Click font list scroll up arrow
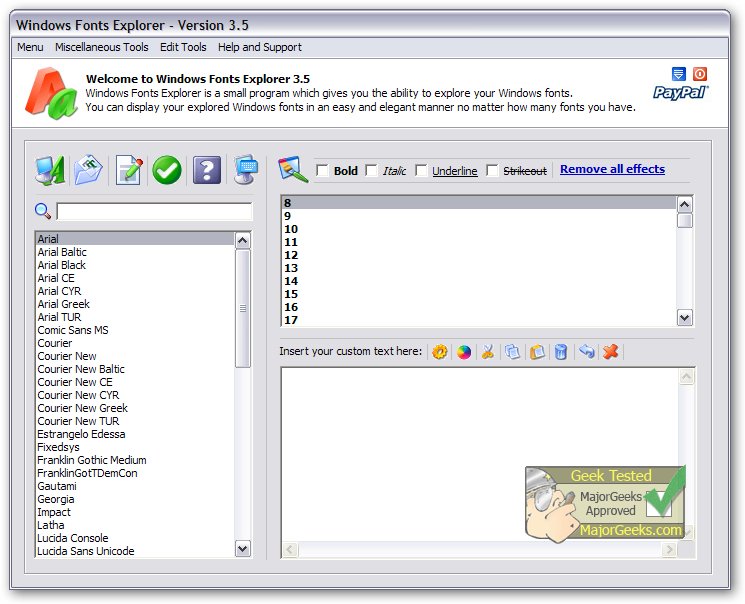Image resolution: width=745 pixels, height=604 pixels. click(x=242, y=240)
